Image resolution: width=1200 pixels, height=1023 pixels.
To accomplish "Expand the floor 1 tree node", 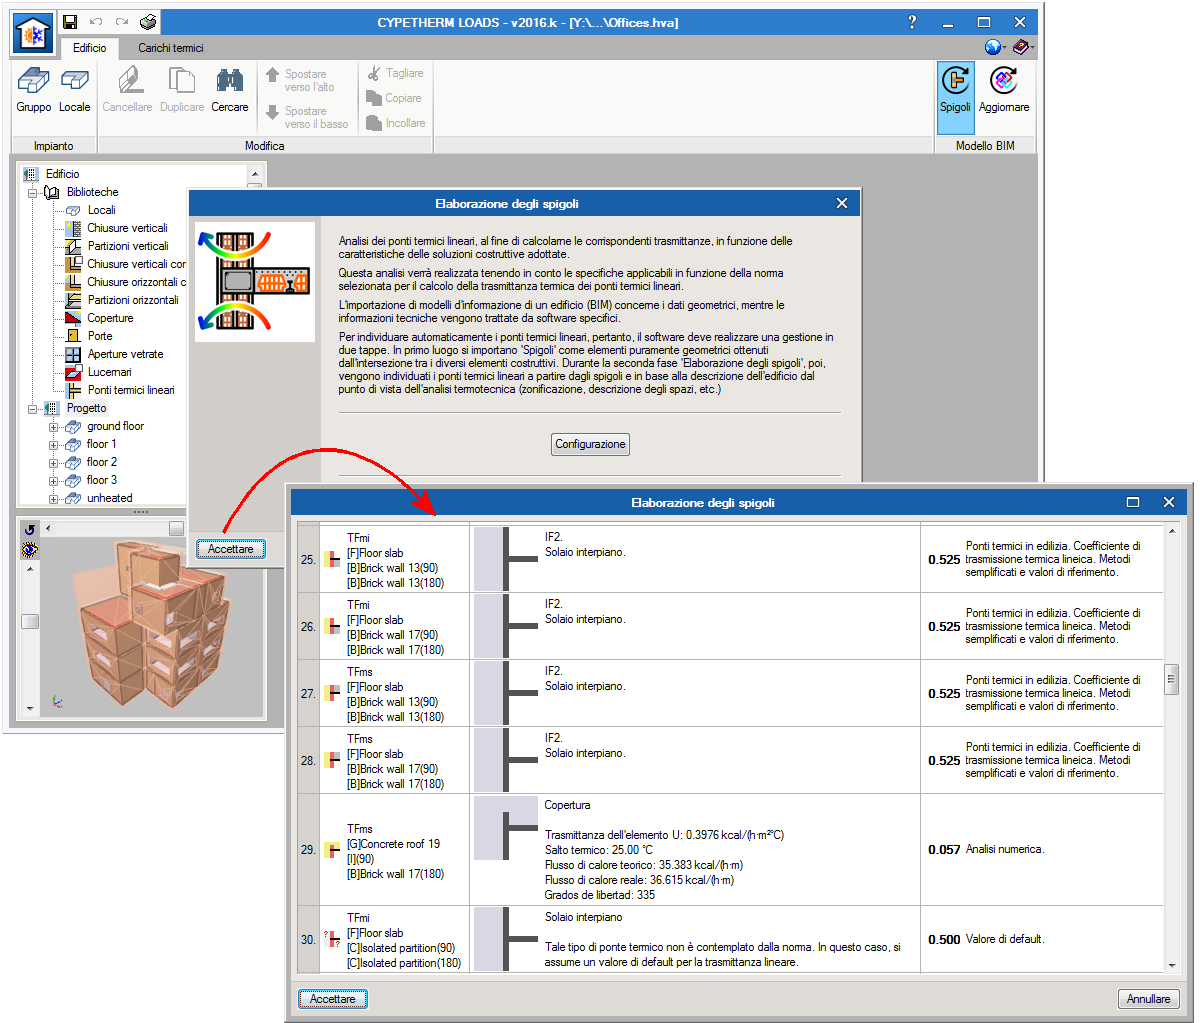I will pos(53,444).
